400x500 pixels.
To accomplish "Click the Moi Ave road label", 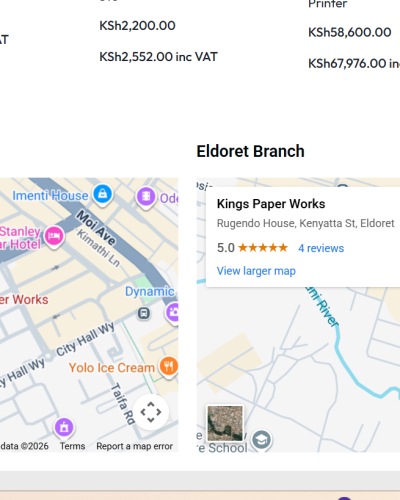I will [96, 228].
